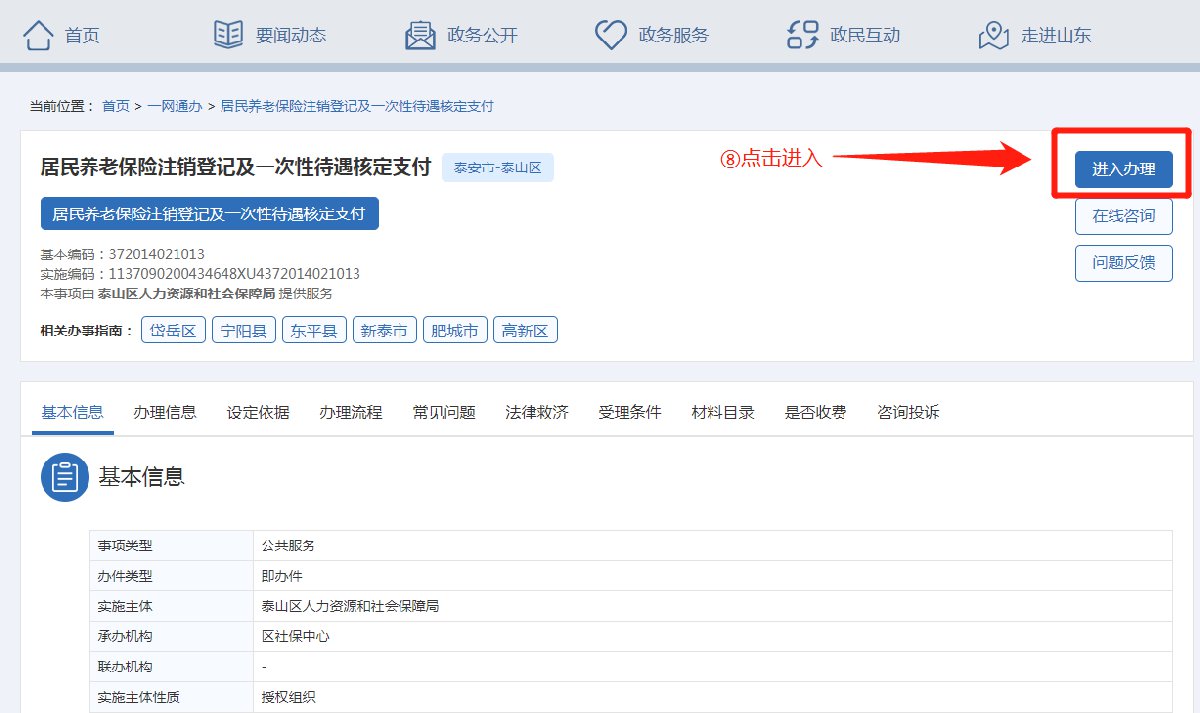This screenshot has height=713, width=1200.
Task: Select the 常见问题 tab
Action: pos(444,412)
